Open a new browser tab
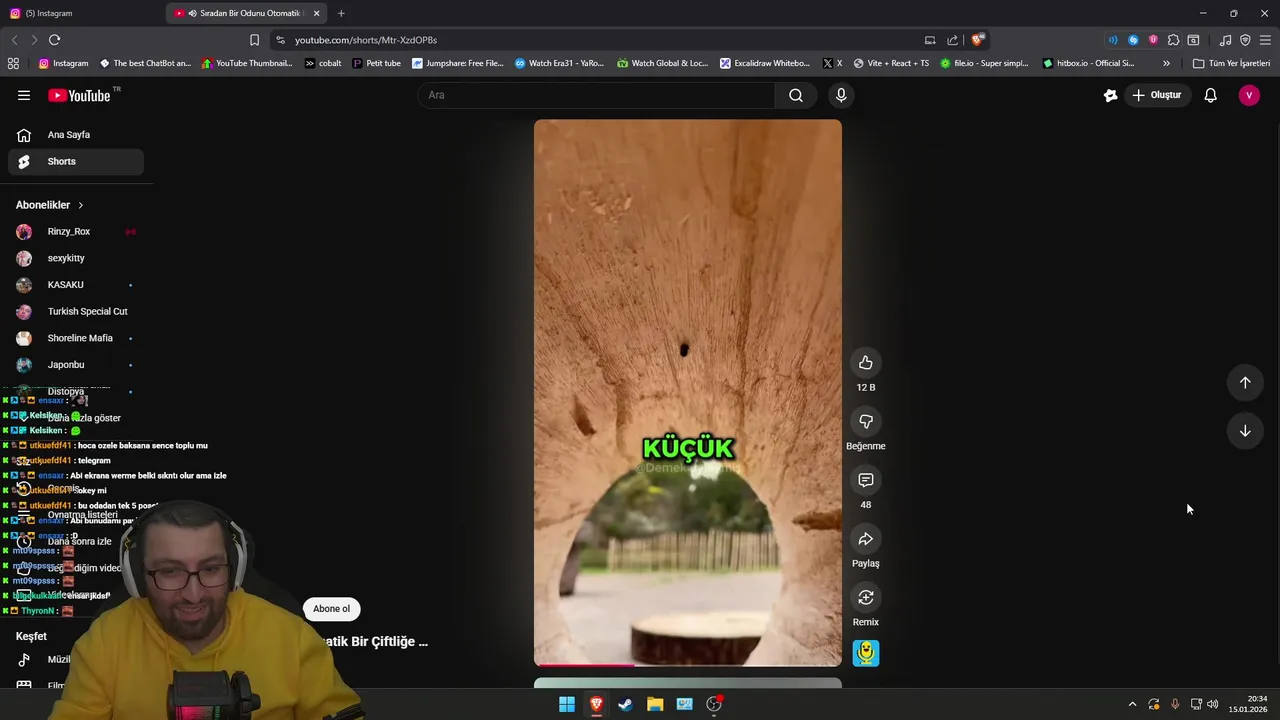This screenshot has width=1280, height=720. pyautogui.click(x=341, y=13)
